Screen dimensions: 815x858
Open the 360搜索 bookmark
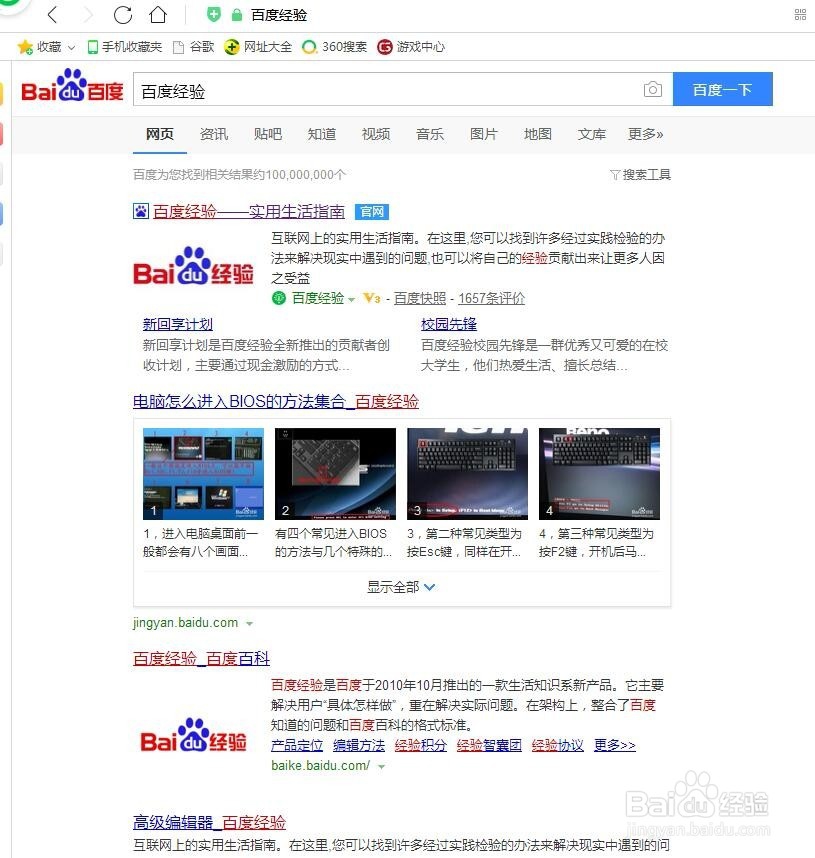334,47
